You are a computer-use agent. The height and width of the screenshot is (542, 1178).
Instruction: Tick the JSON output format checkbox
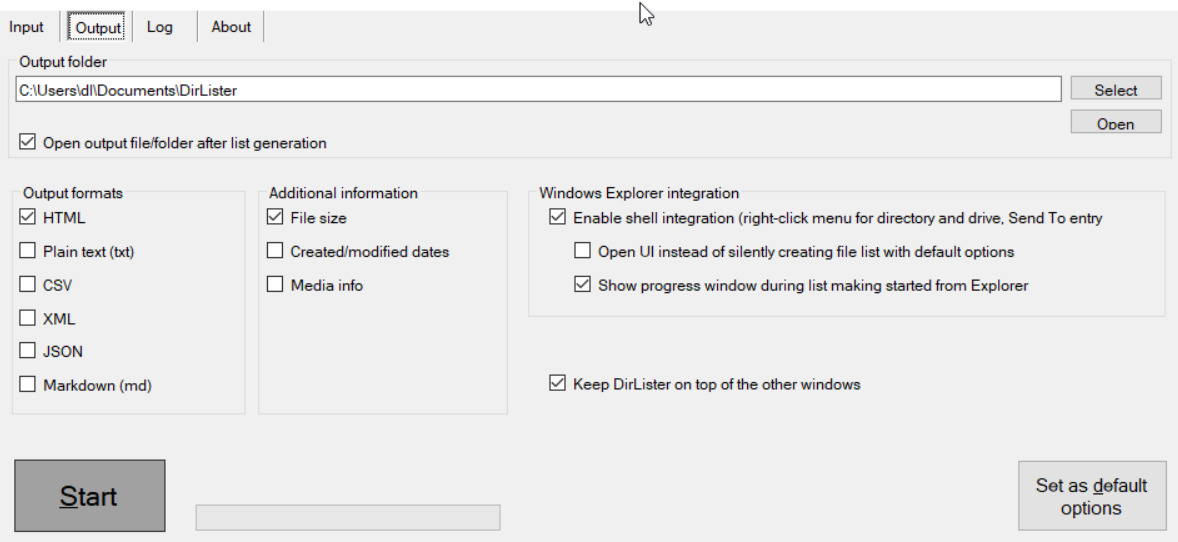coord(27,352)
